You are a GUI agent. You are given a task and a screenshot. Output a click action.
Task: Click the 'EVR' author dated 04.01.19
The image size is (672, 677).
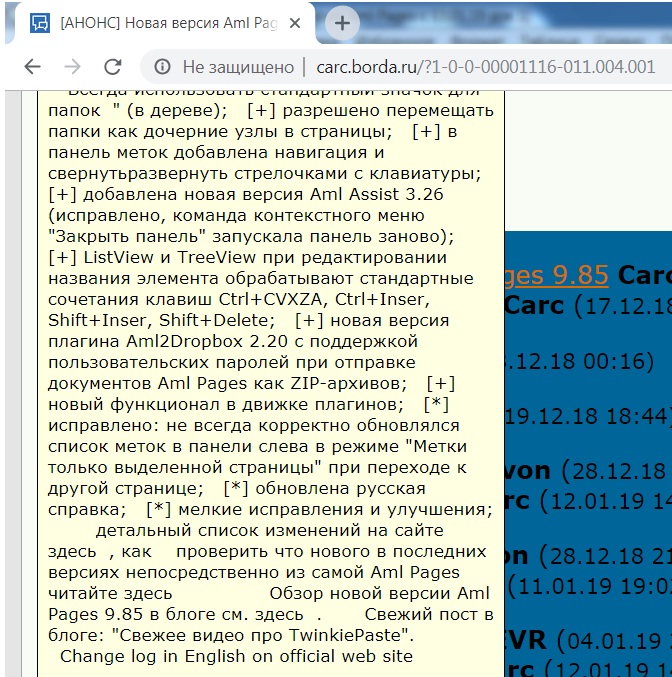525,640
